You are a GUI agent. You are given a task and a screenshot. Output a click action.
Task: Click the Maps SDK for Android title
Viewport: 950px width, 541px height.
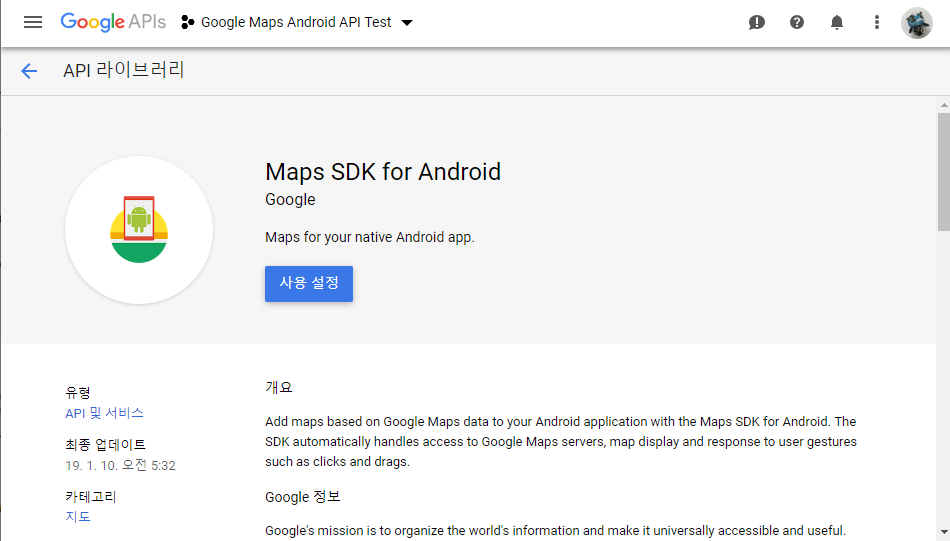coord(383,172)
